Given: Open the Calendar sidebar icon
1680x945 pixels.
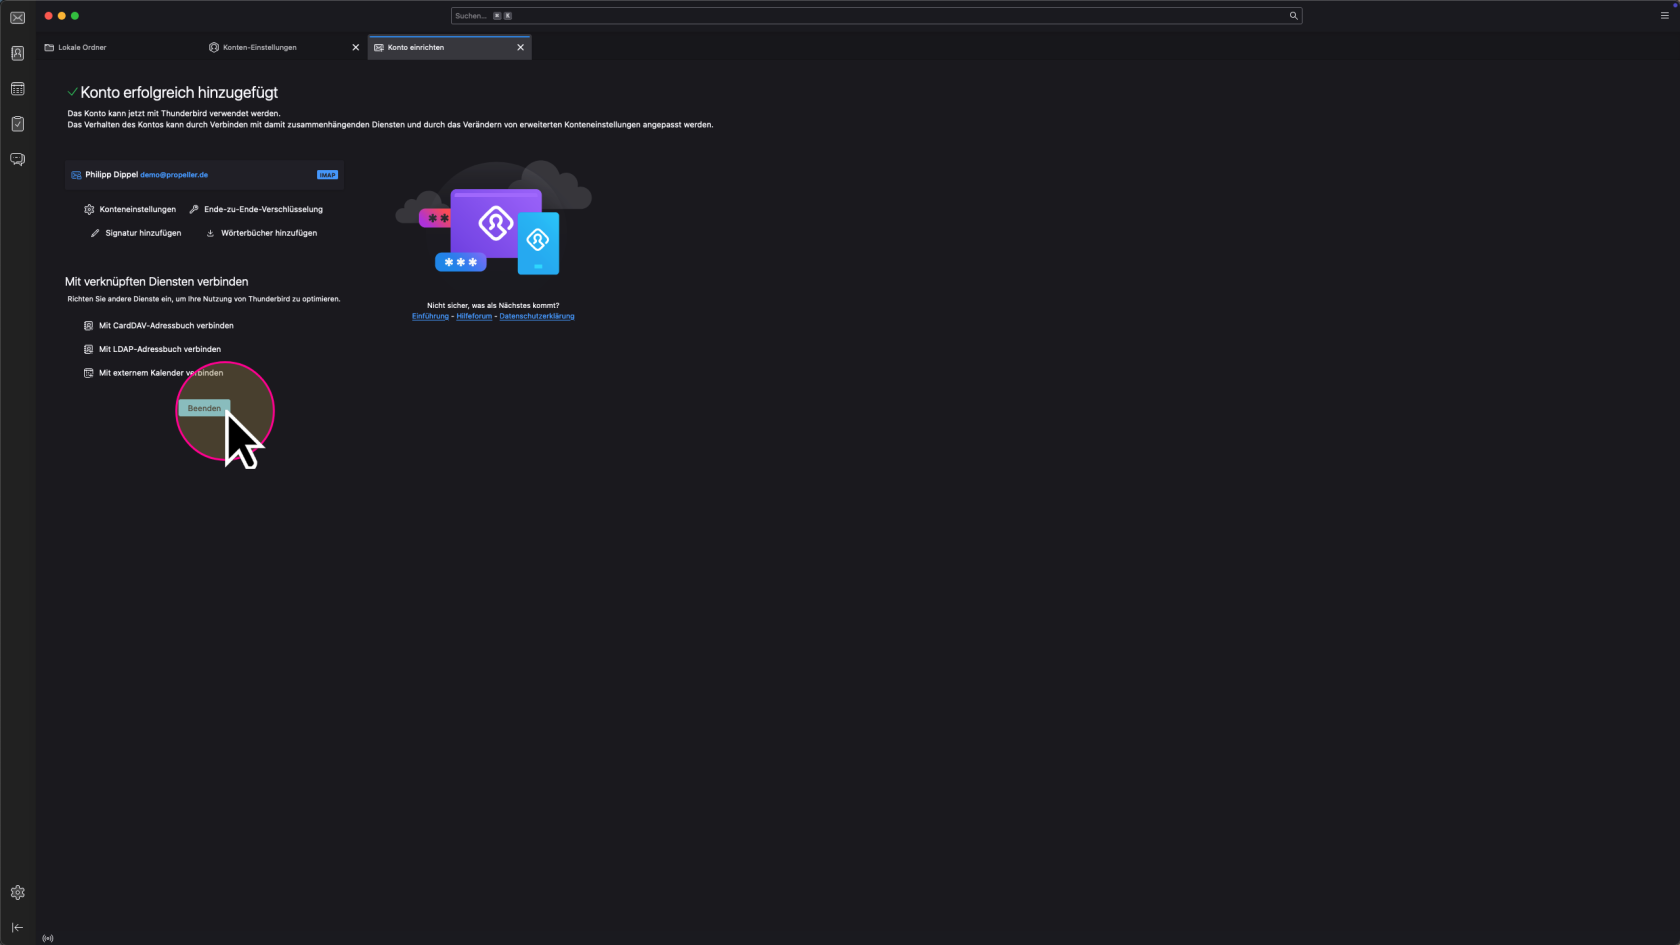Looking at the screenshot, I should click(17, 89).
